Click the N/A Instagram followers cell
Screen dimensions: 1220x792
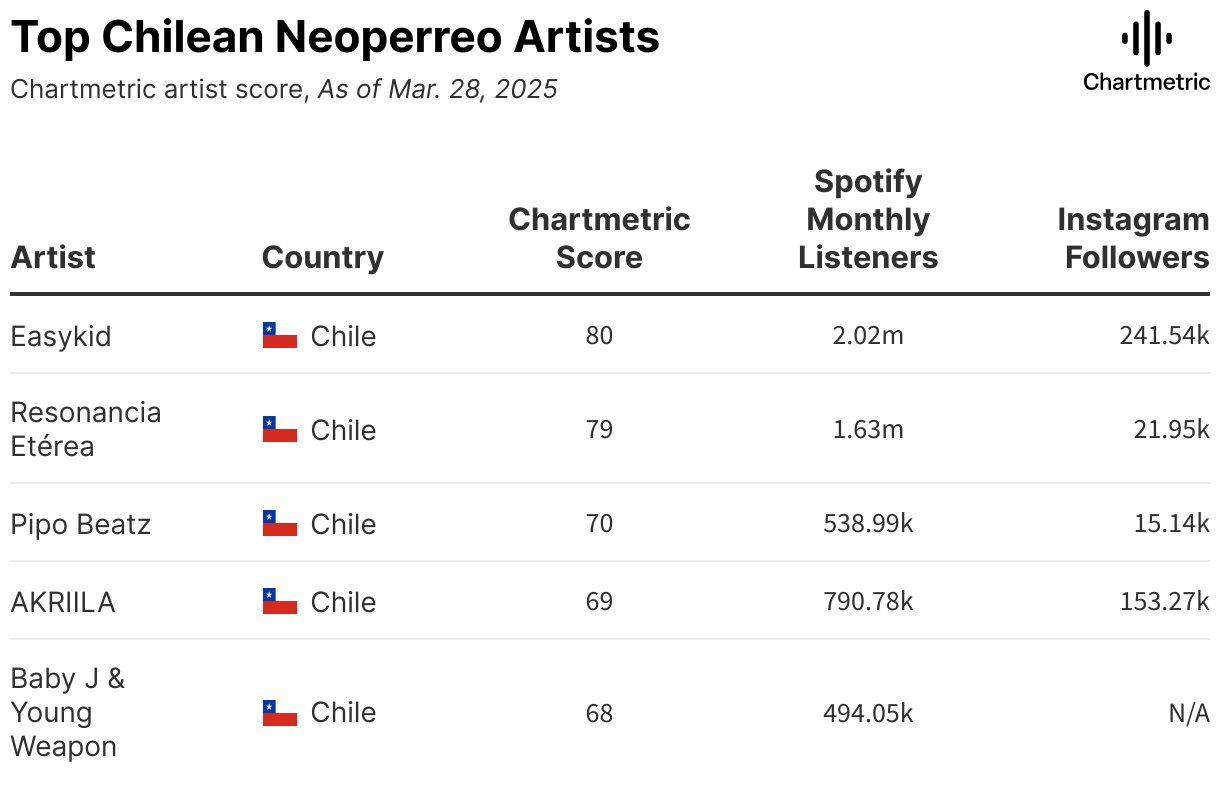[1188, 713]
